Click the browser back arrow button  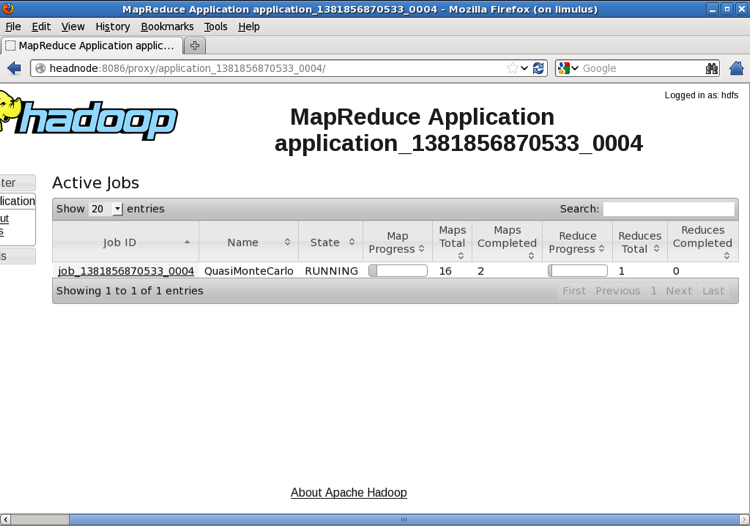(x=14, y=68)
